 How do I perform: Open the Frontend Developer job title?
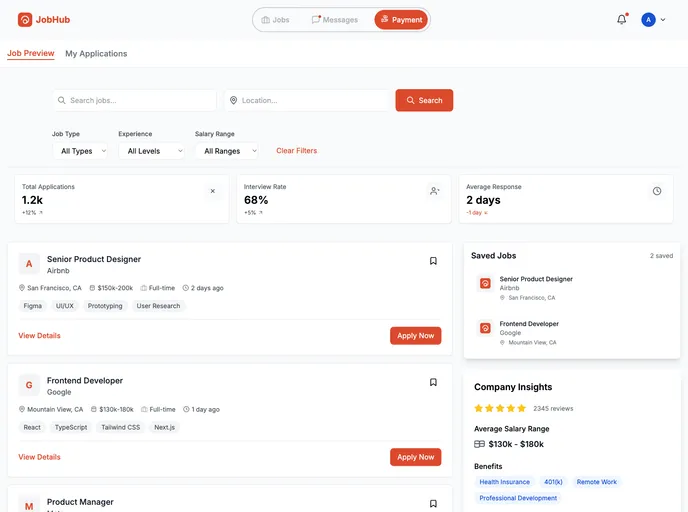pyautogui.click(x=85, y=380)
